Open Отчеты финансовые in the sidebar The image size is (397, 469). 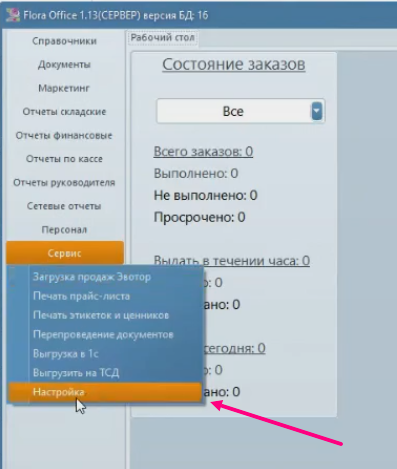(x=65, y=135)
